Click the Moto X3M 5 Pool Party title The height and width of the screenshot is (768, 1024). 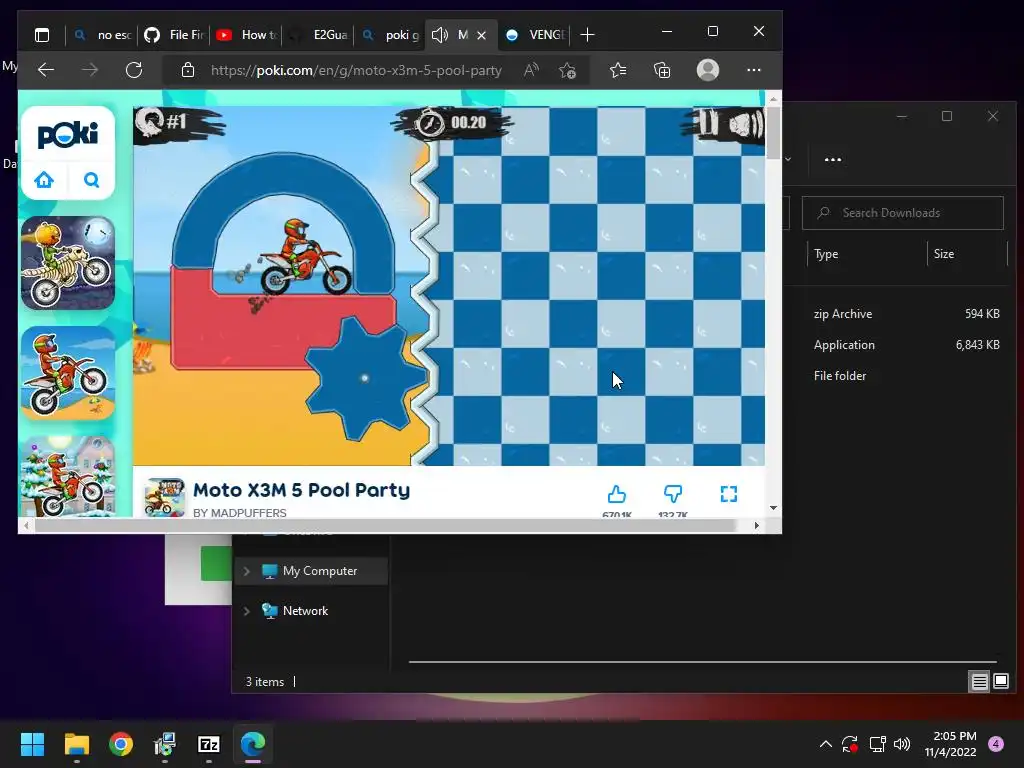tap(302, 490)
